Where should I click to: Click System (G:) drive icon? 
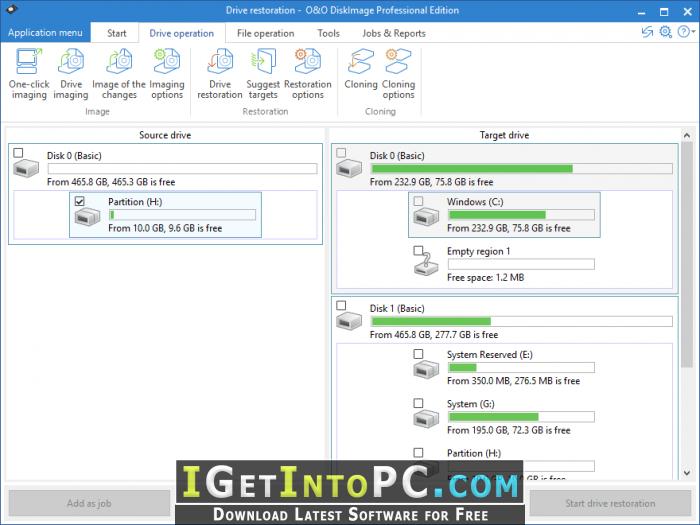tap(426, 419)
